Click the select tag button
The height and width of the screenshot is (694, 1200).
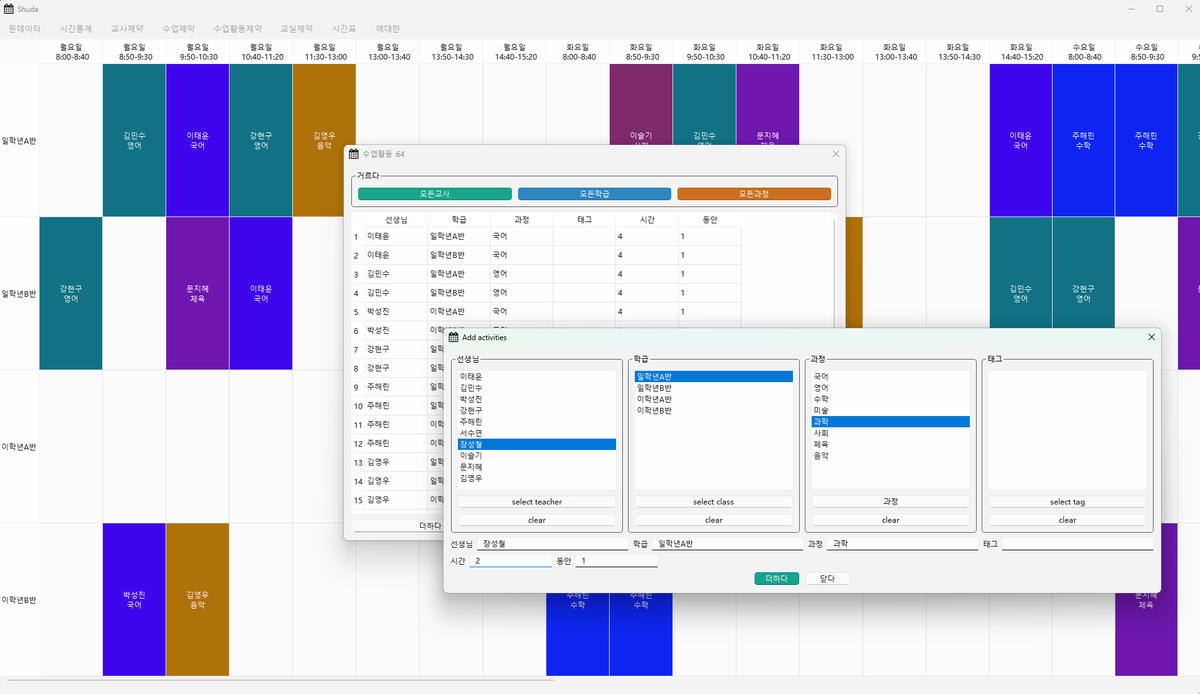(x=1068, y=502)
